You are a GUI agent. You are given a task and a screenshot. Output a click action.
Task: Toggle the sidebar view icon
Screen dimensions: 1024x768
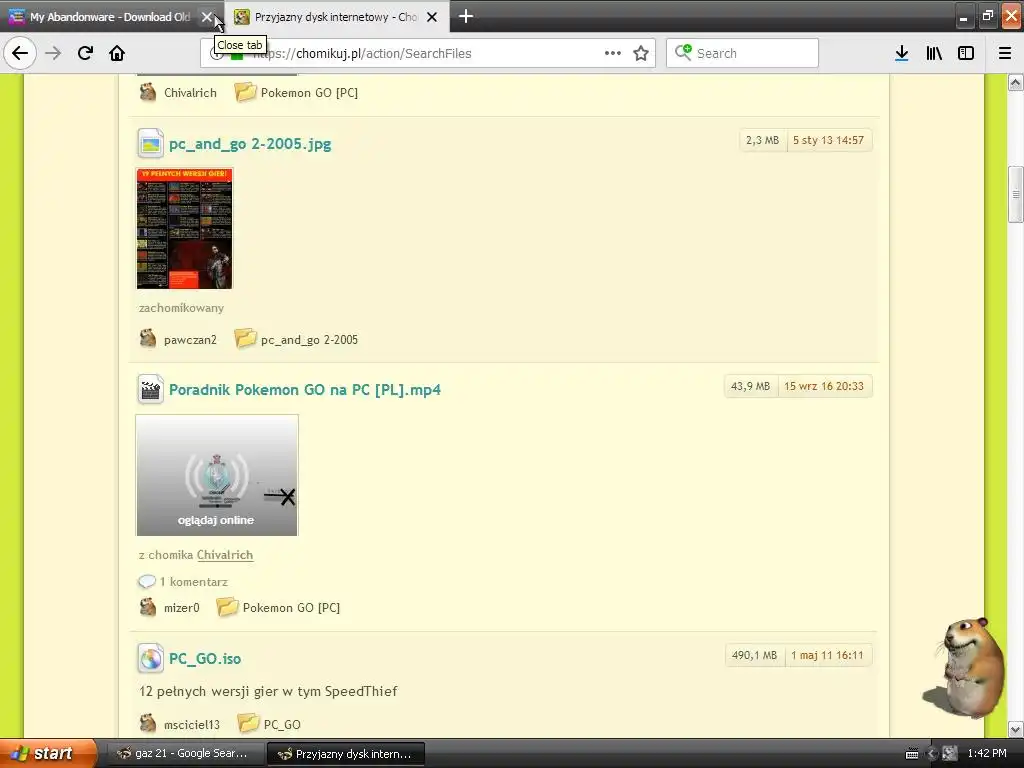click(x=966, y=53)
